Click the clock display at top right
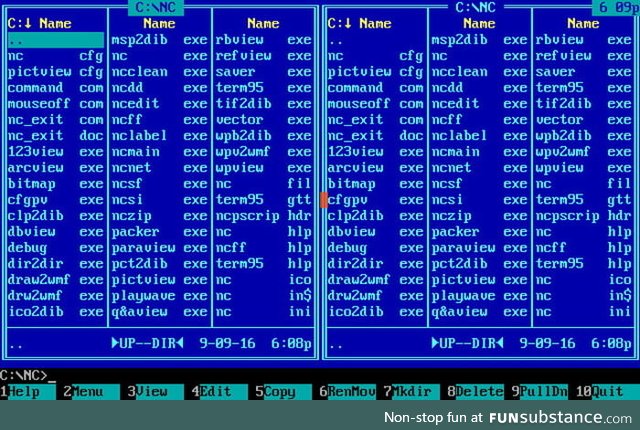The width and height of the screenshot is (640, 430). point(616,7)
